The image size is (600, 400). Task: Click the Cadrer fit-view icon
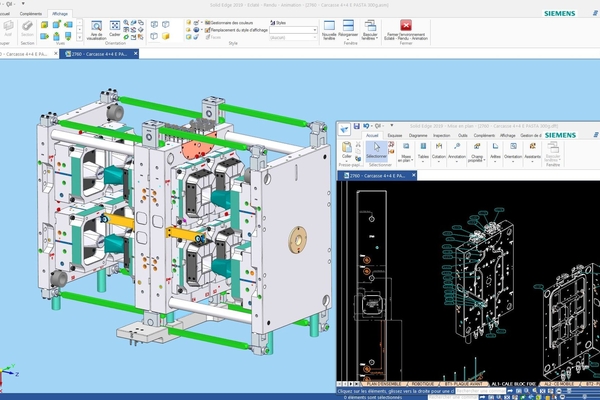point(115,27)
